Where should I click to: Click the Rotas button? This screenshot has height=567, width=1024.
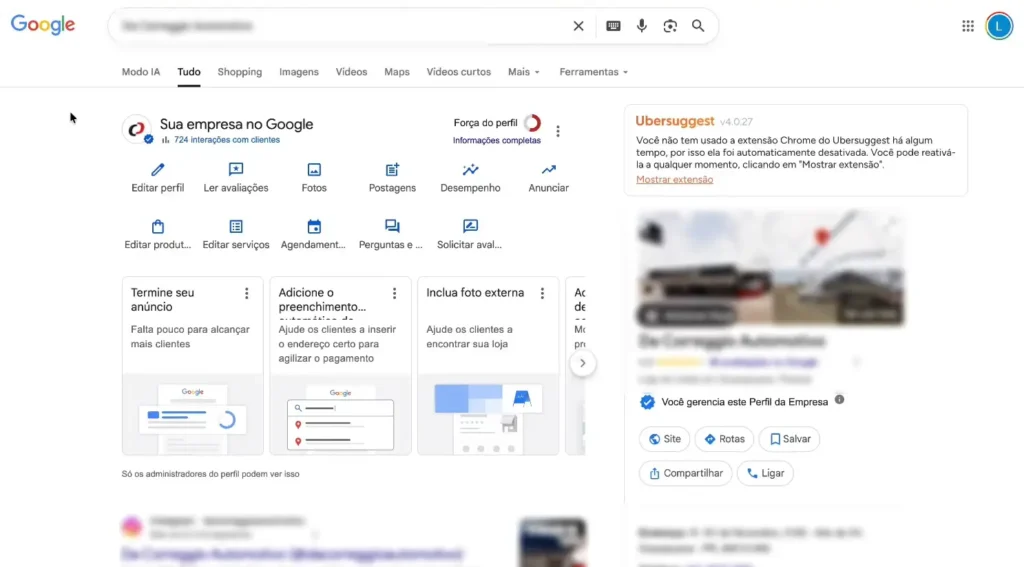724,439
